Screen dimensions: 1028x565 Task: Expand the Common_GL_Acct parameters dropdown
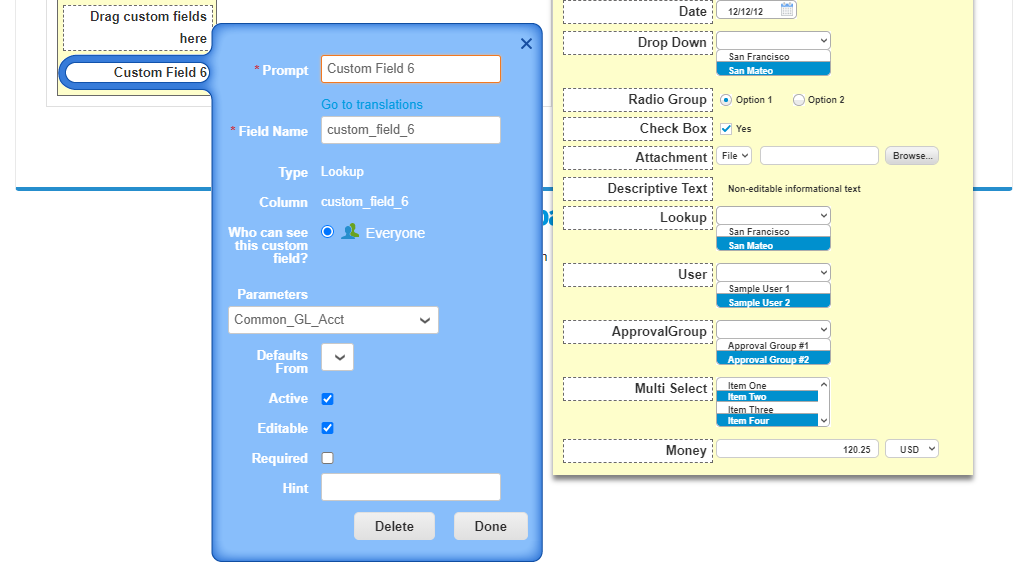click(x=333, y=320)
